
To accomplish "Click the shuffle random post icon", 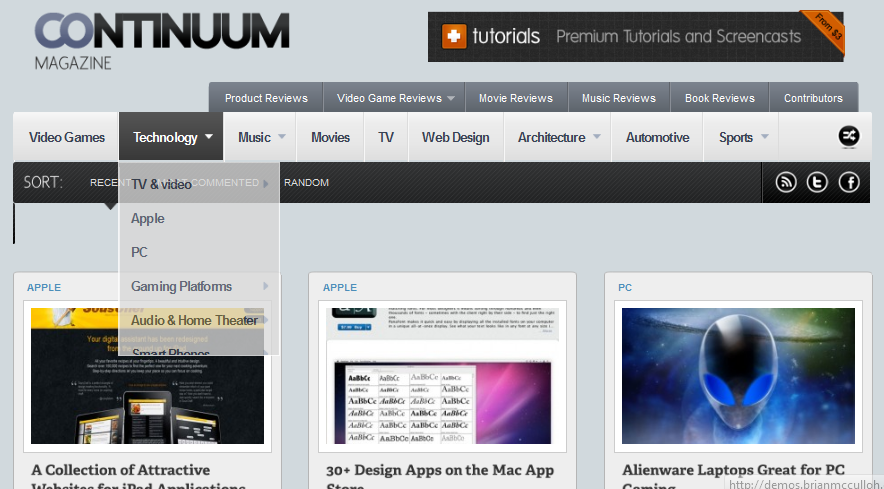I will tap(848, 136).
